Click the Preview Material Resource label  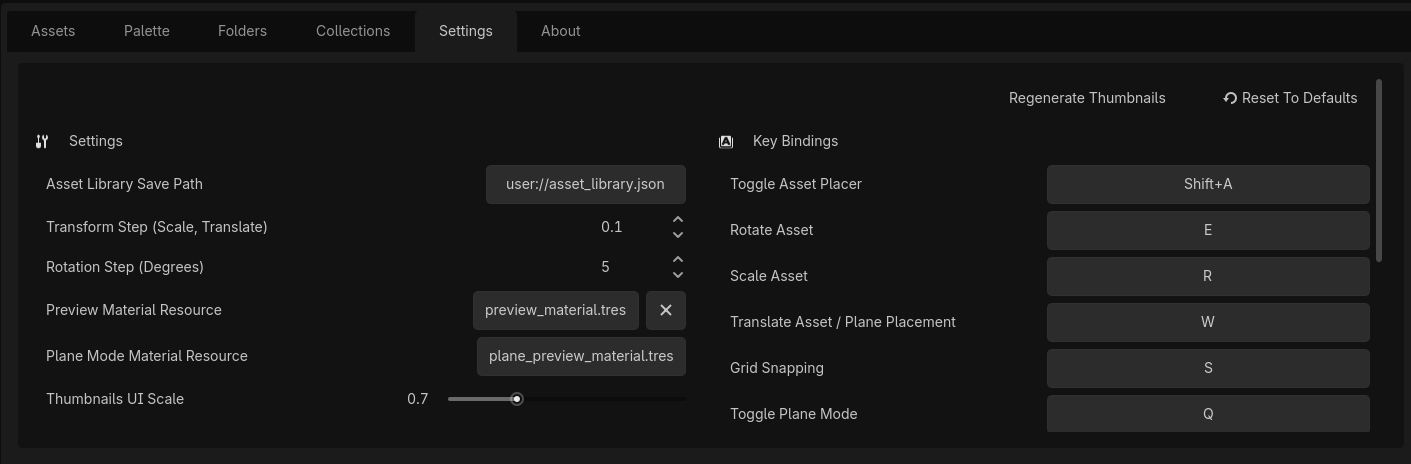(134, 310)
